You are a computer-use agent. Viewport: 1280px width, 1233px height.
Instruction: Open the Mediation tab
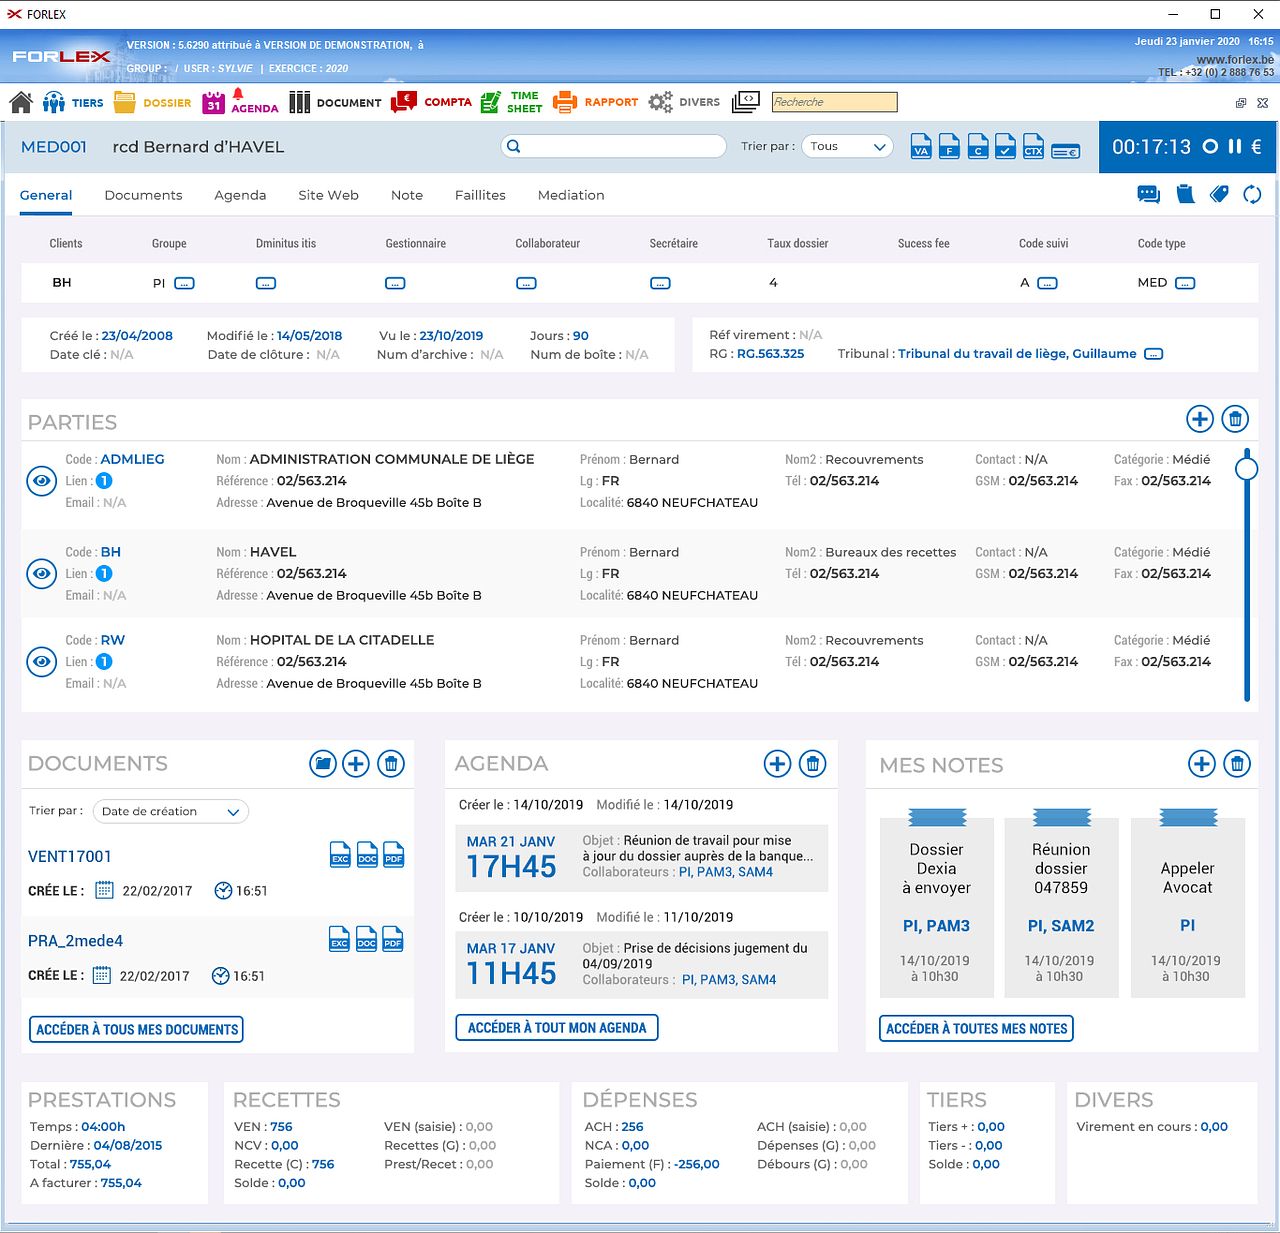point(570,195)
